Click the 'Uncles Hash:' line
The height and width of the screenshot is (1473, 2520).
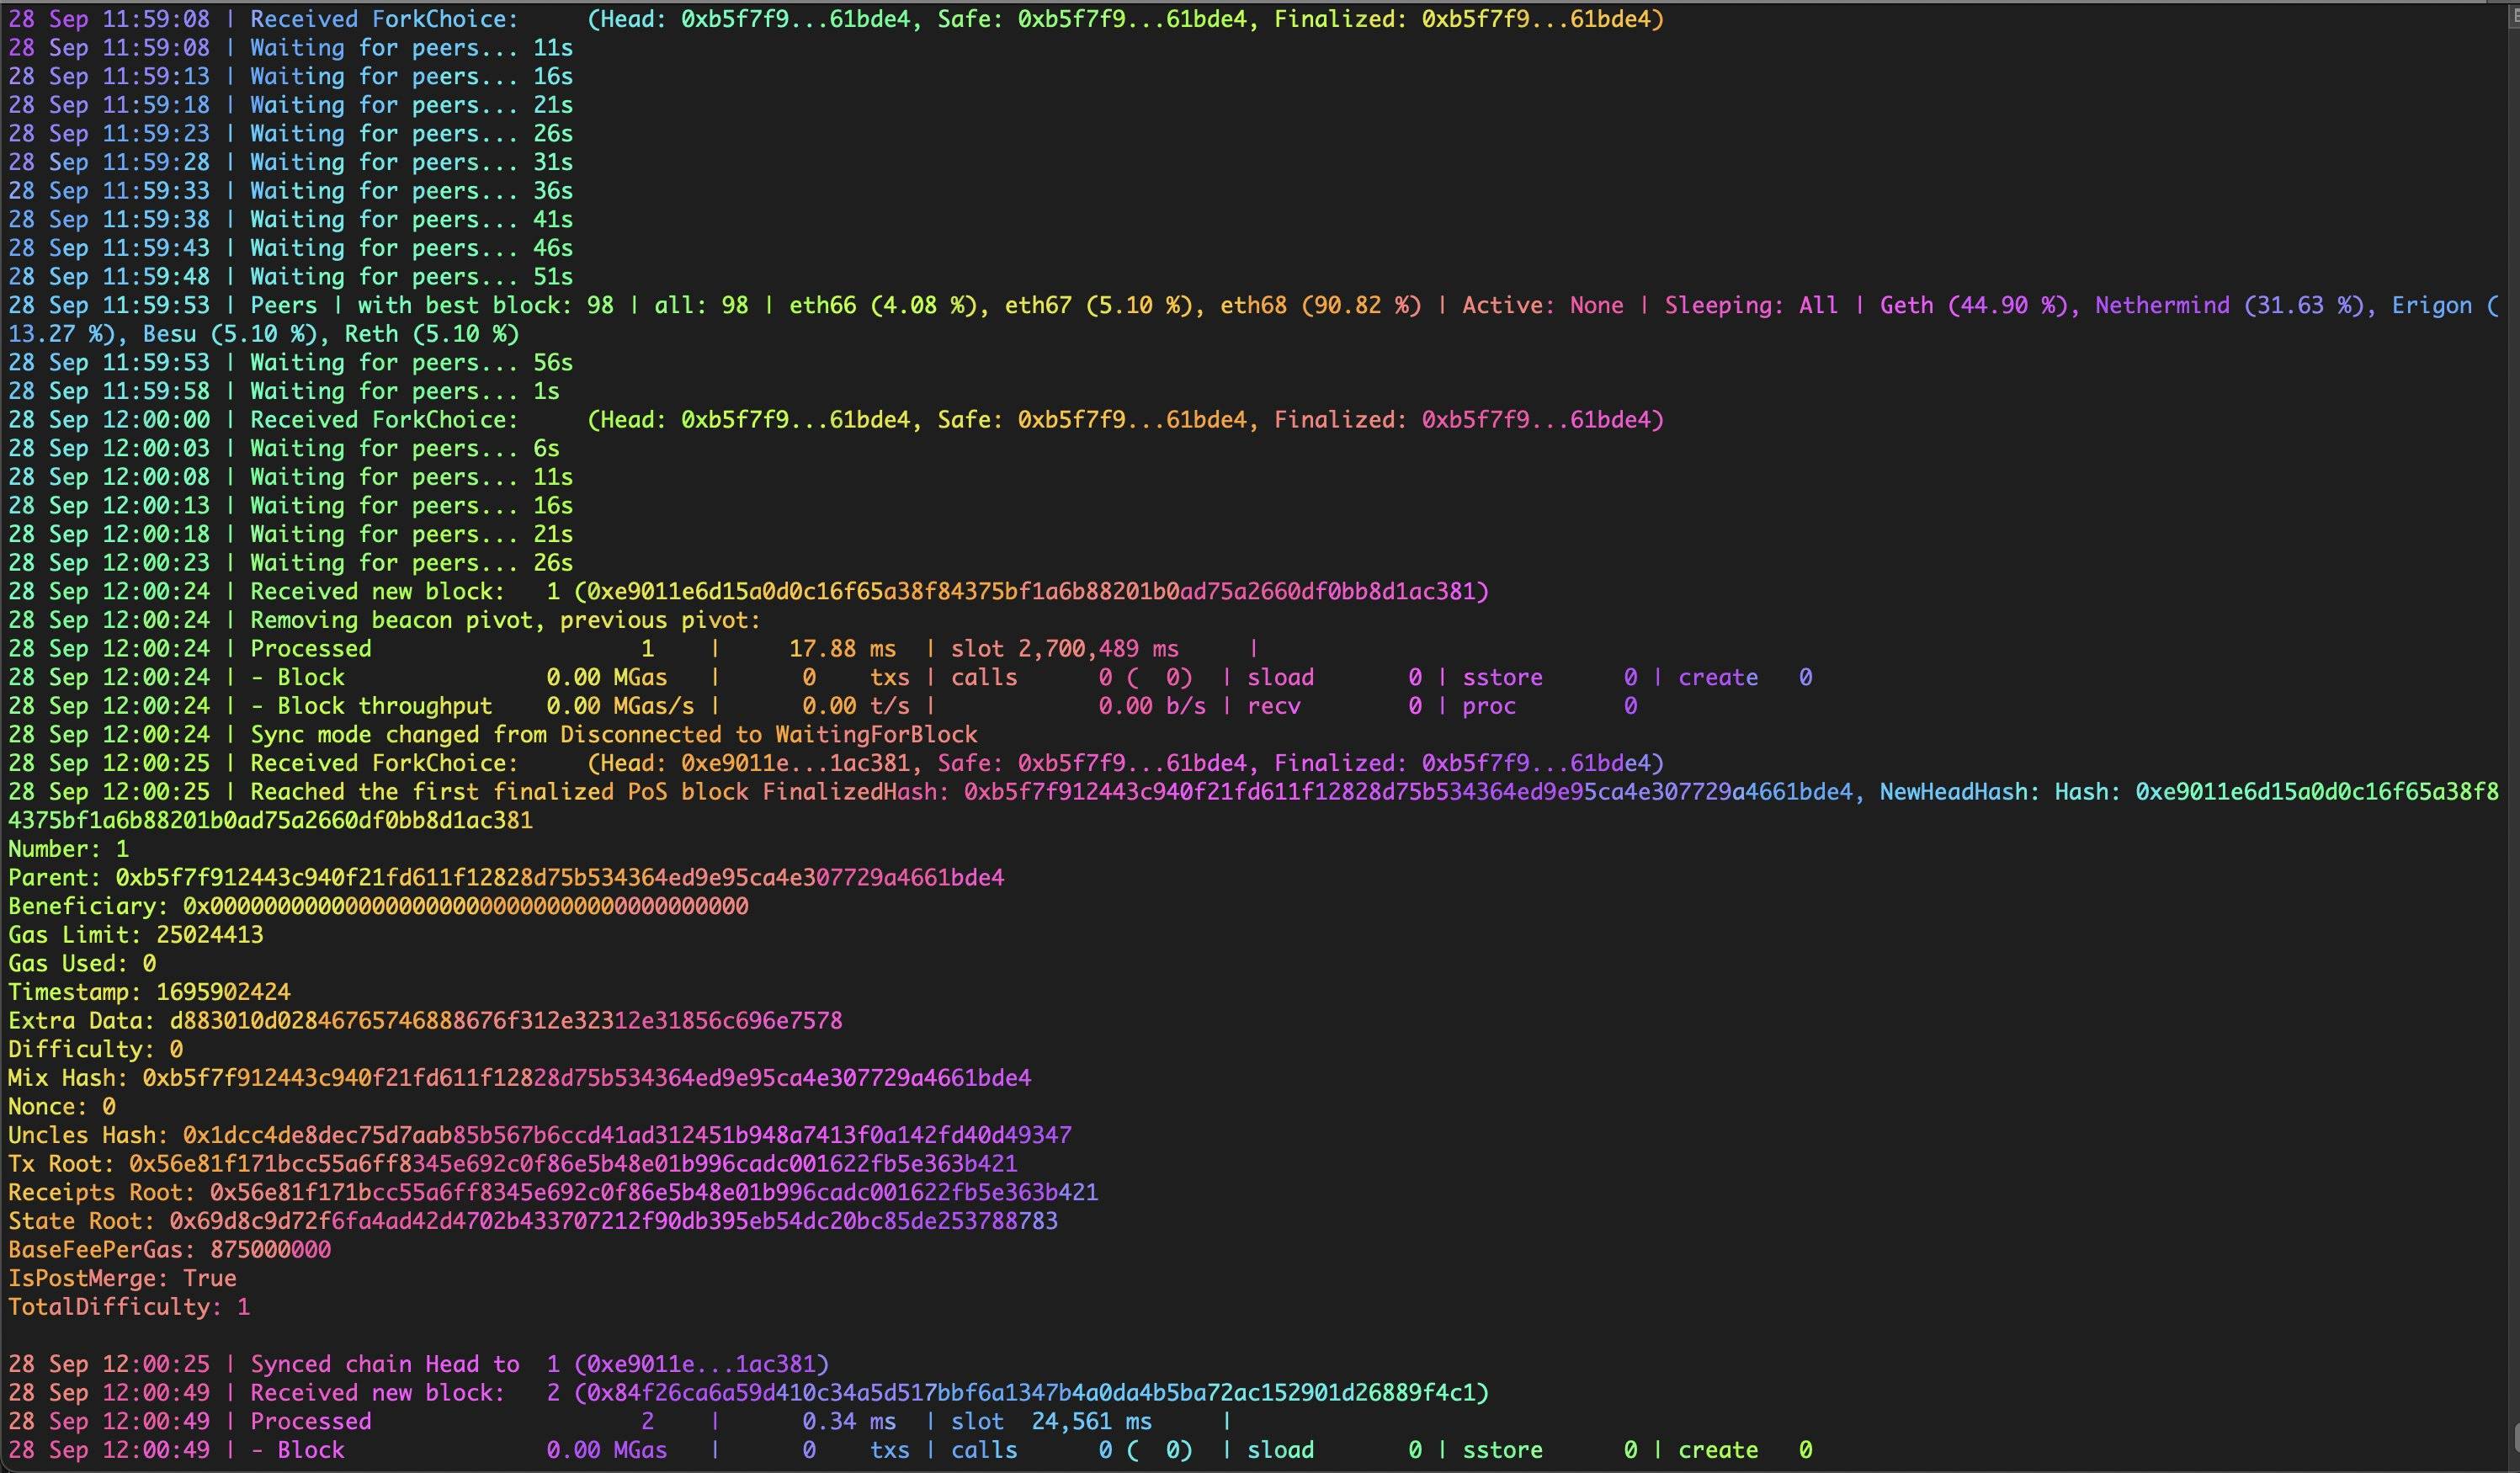point(540,1136)
